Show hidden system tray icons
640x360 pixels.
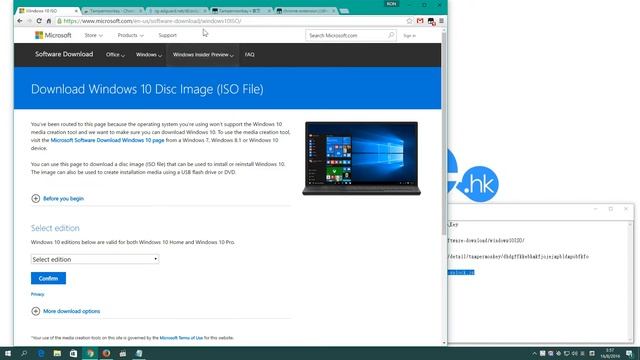pyautogui.click(x=534, y=353)
